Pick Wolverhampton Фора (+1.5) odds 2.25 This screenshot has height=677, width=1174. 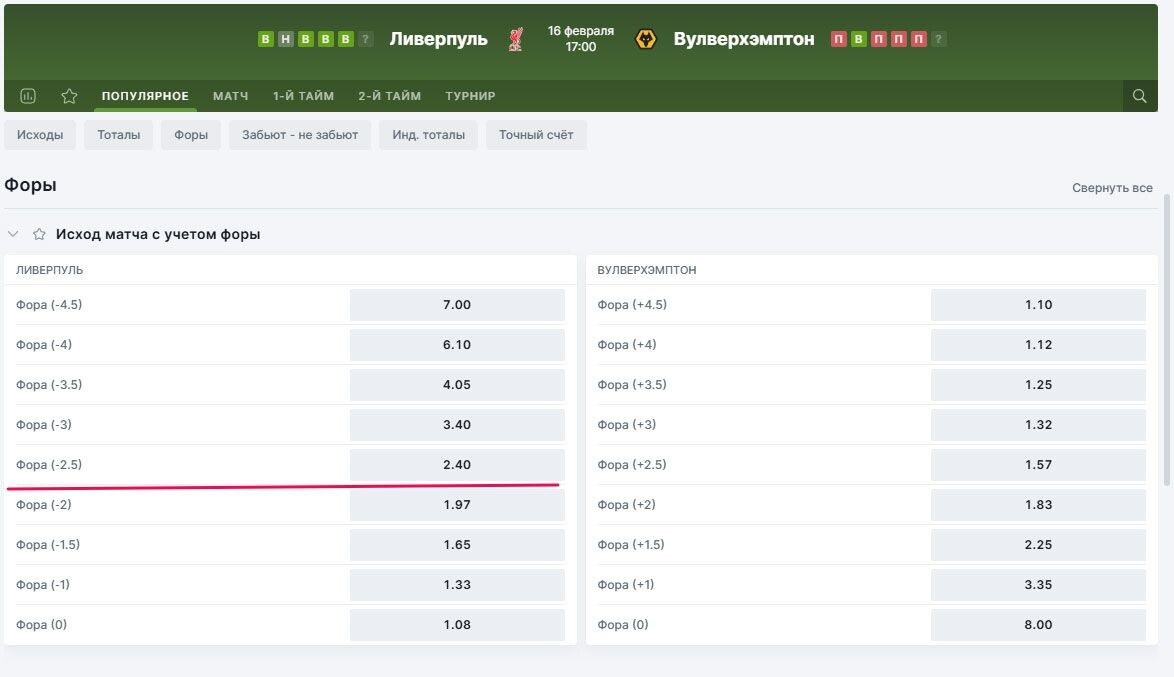point(1038,544)
